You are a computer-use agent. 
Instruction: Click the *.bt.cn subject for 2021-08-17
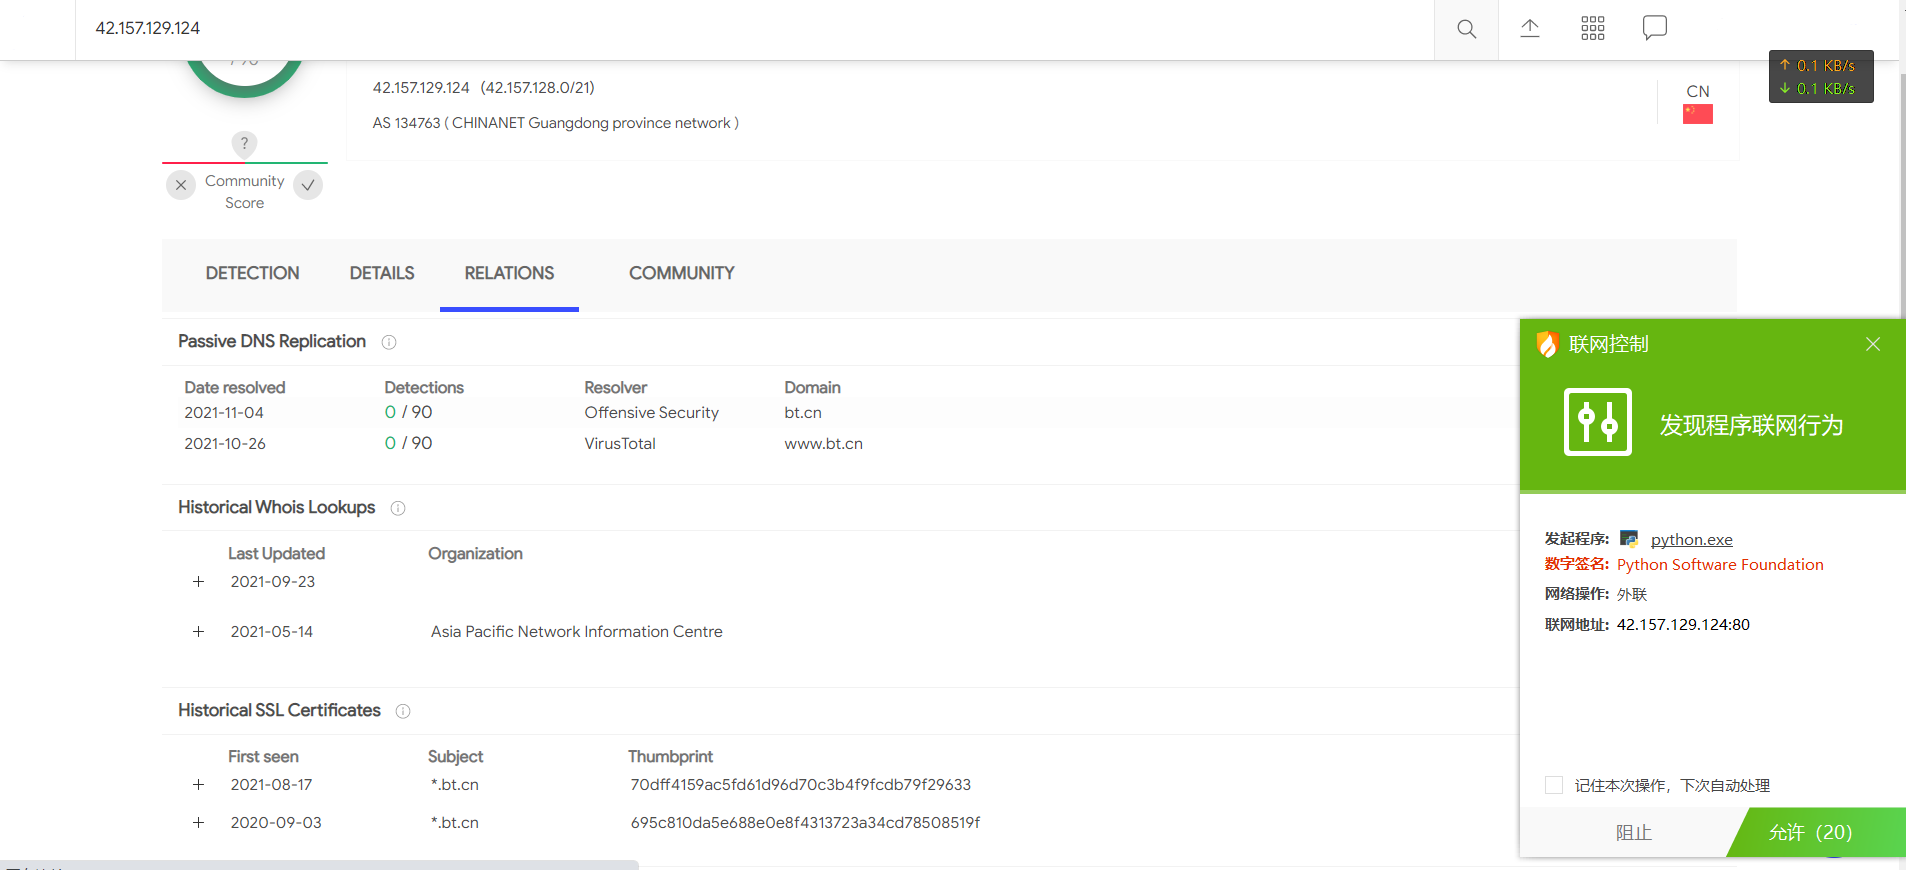point(455,784)
